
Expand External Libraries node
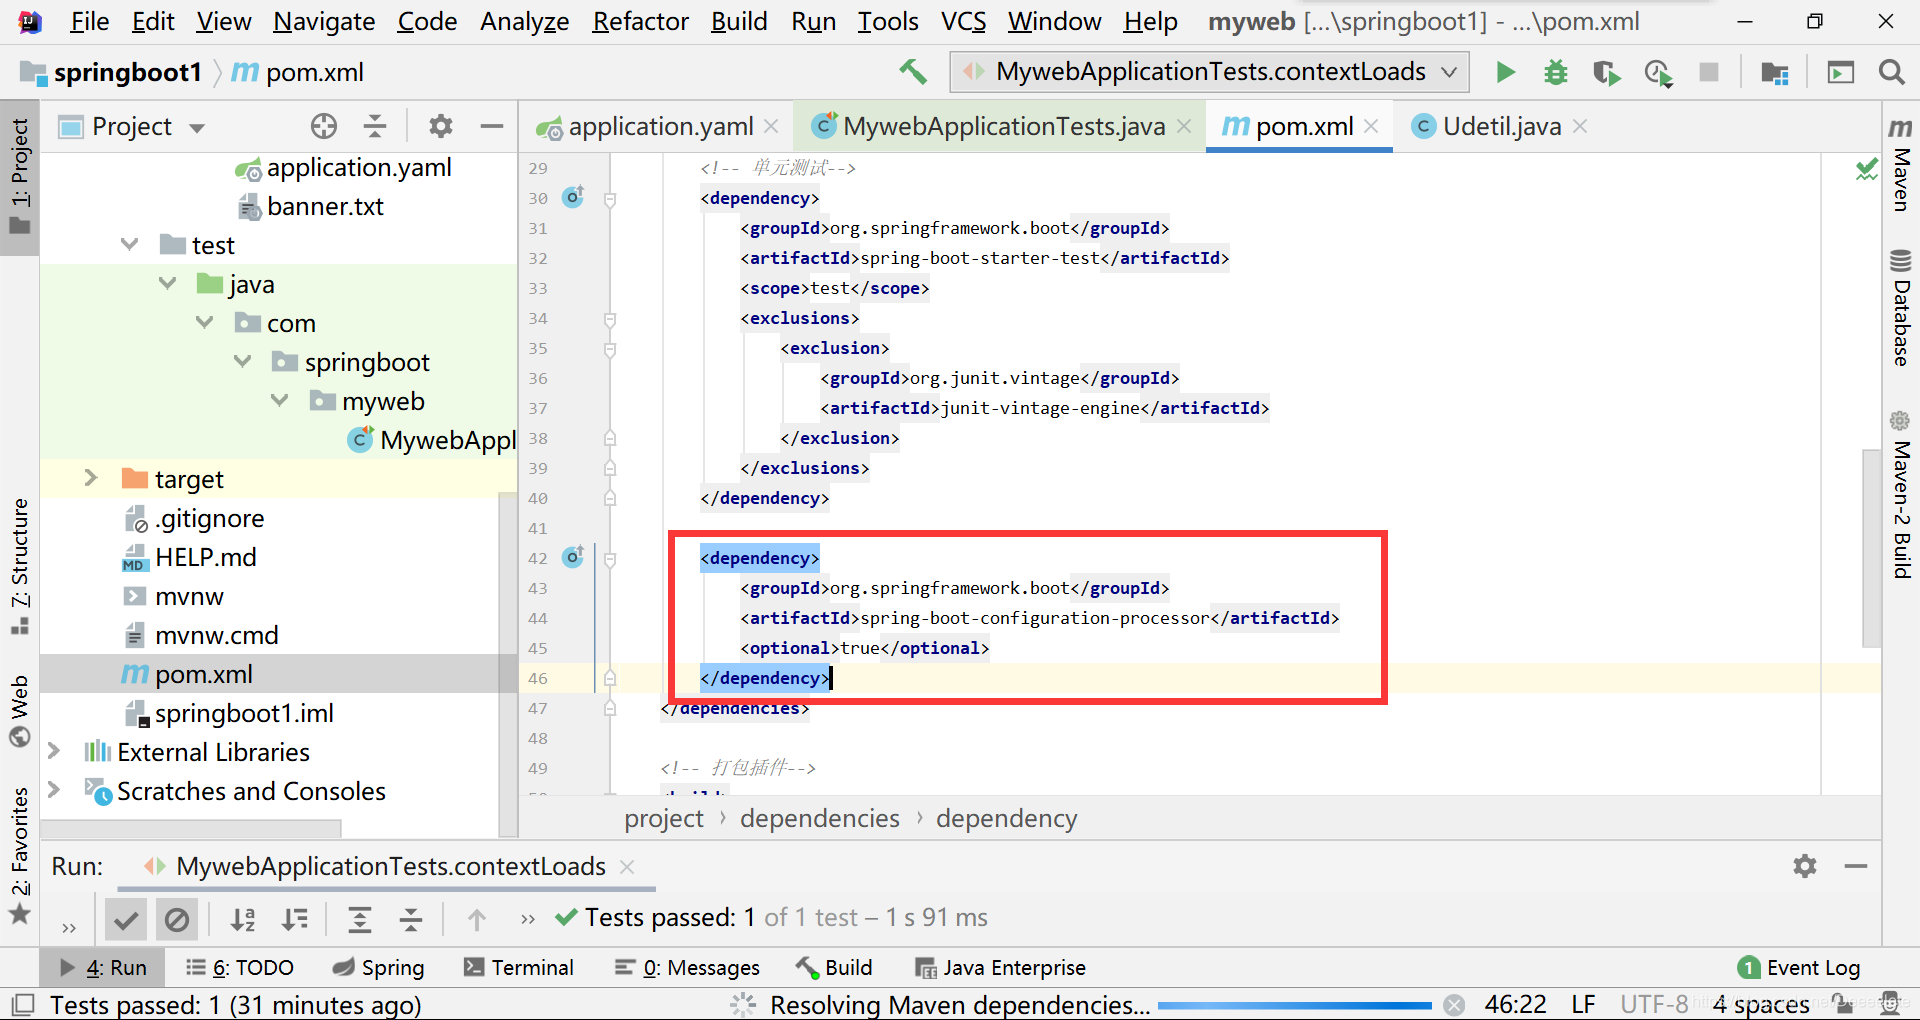tap(54, 752)
